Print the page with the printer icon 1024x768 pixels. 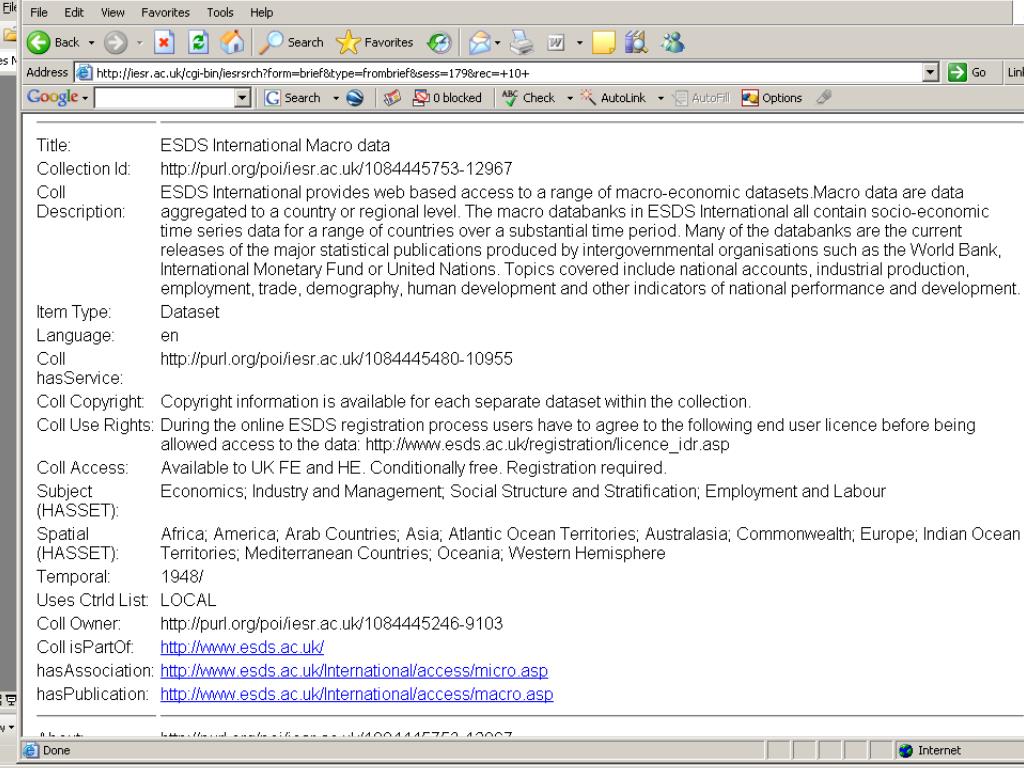coord(521,42)
